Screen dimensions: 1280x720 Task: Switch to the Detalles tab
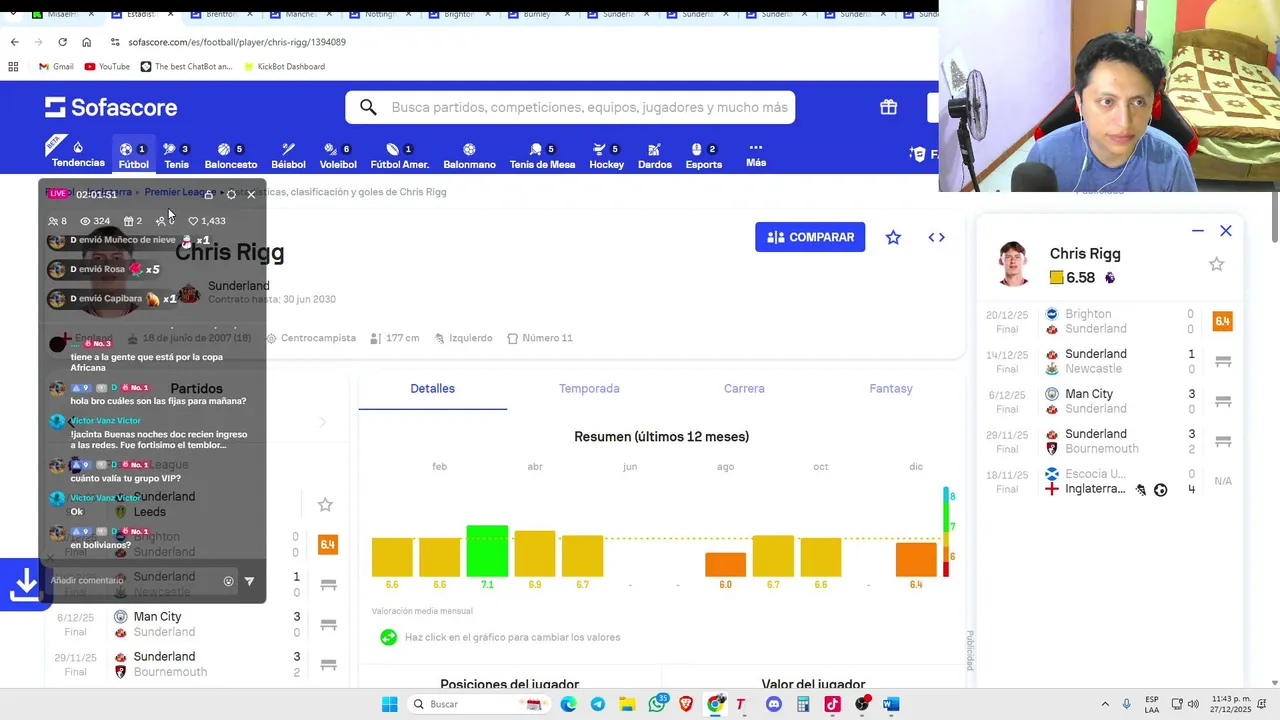pos(432,388)
